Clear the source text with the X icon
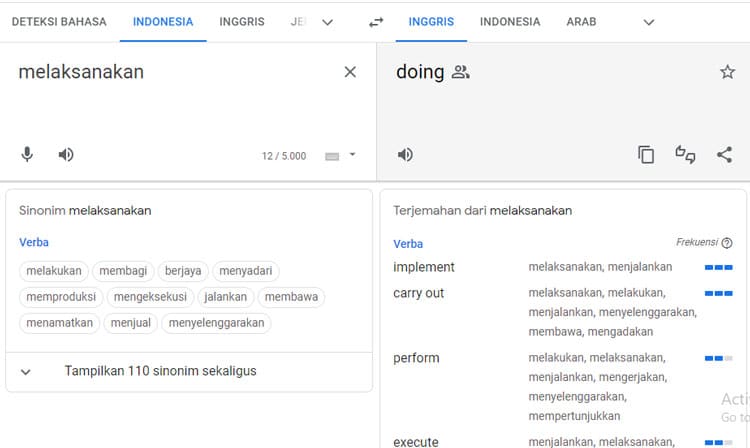 [x=350, y=72]
